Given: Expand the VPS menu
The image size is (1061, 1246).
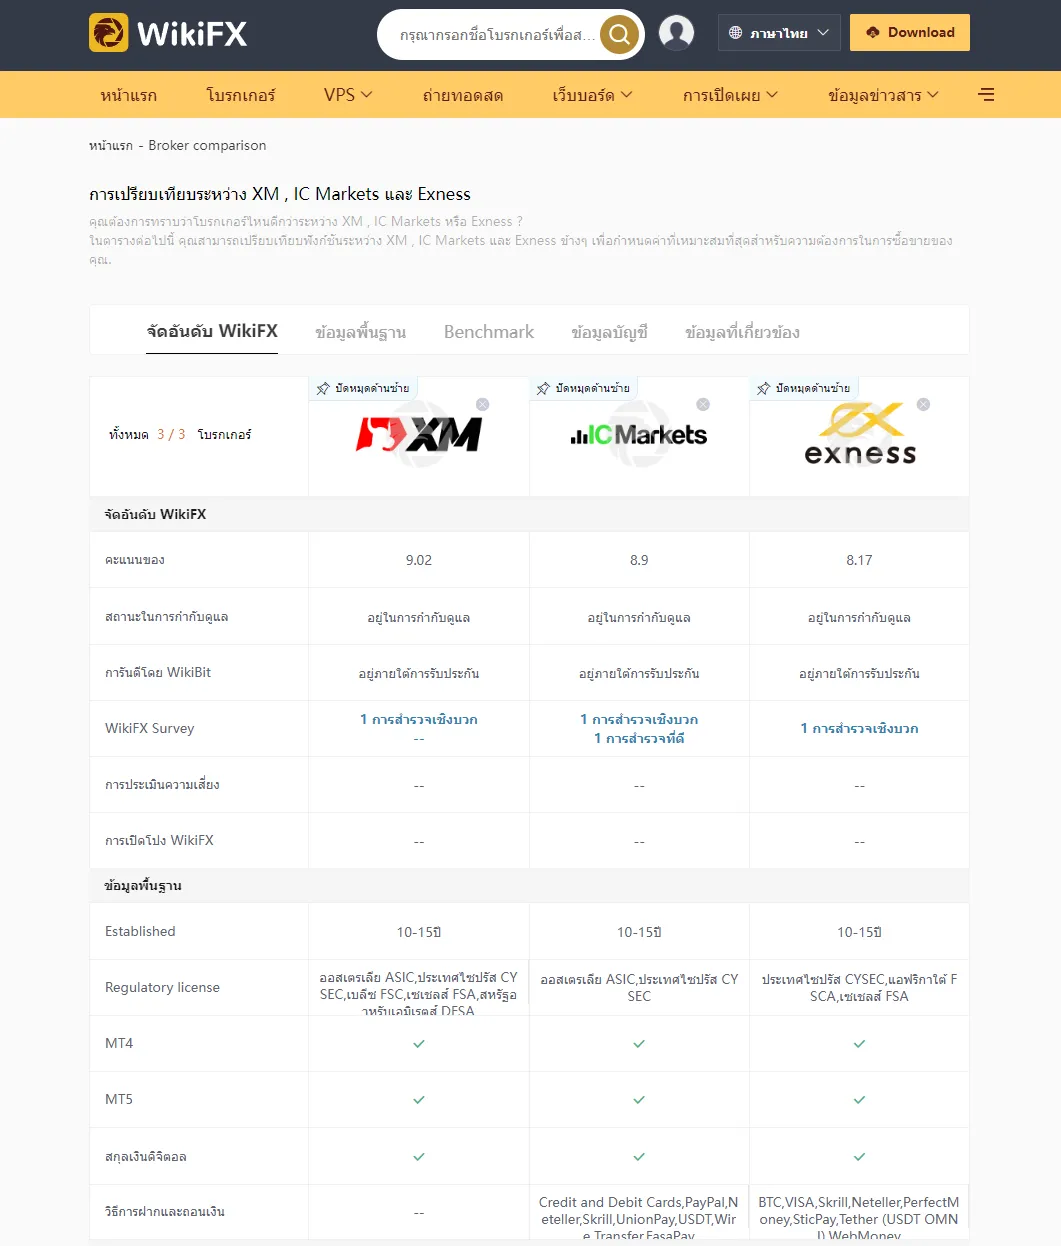Looking at the screenshot, I should tap(348, 95).
